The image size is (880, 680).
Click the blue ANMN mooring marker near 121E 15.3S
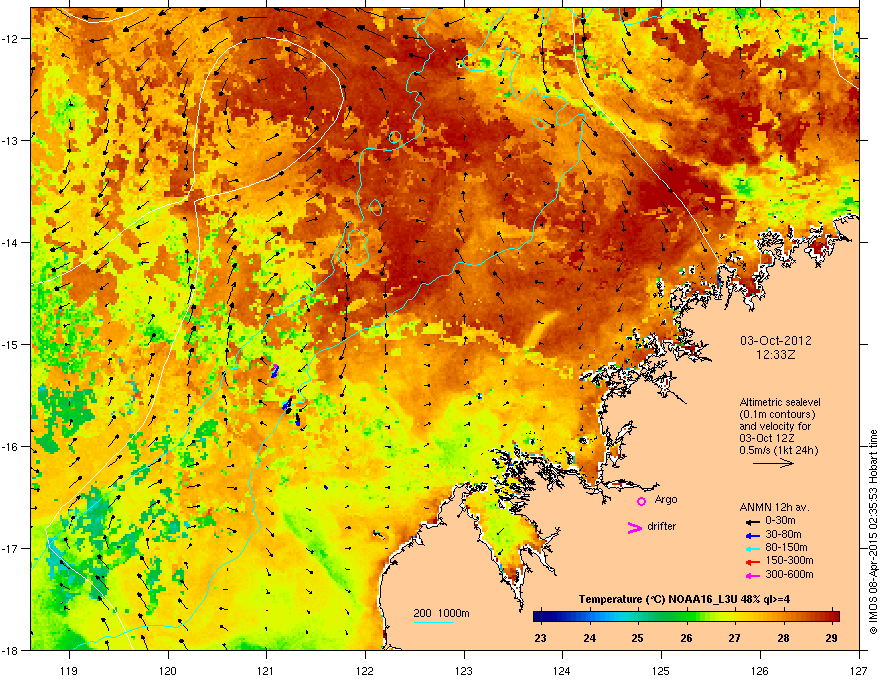tap(275, 370)
